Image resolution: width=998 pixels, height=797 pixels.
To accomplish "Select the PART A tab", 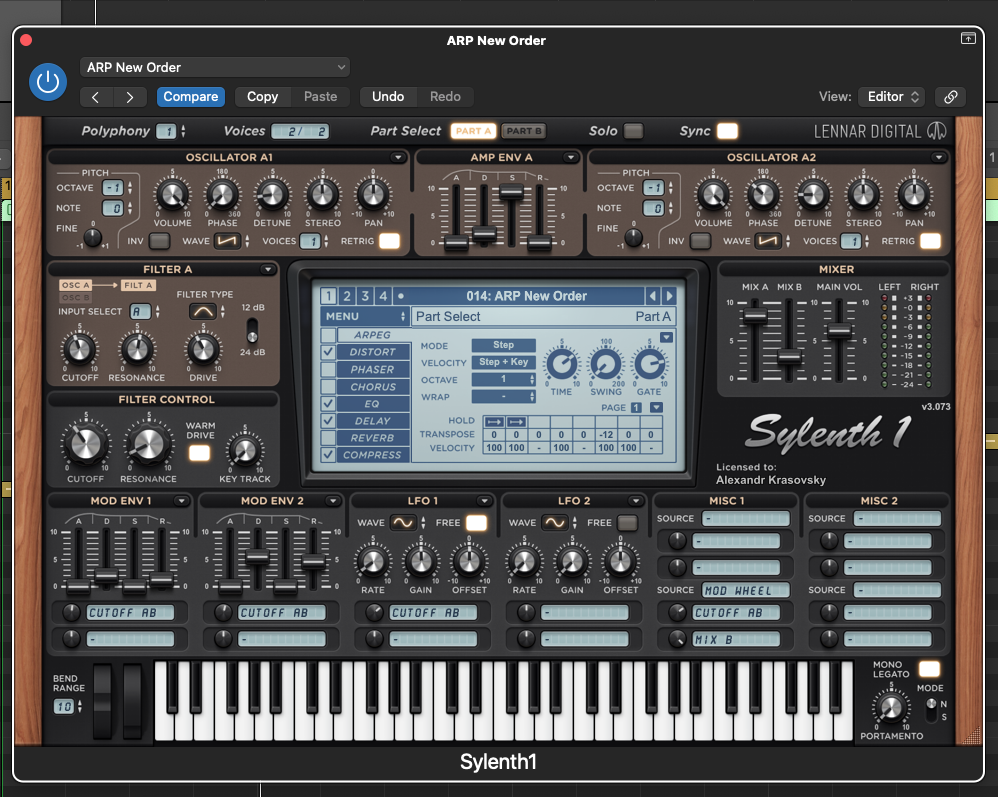I will point(474,131).
